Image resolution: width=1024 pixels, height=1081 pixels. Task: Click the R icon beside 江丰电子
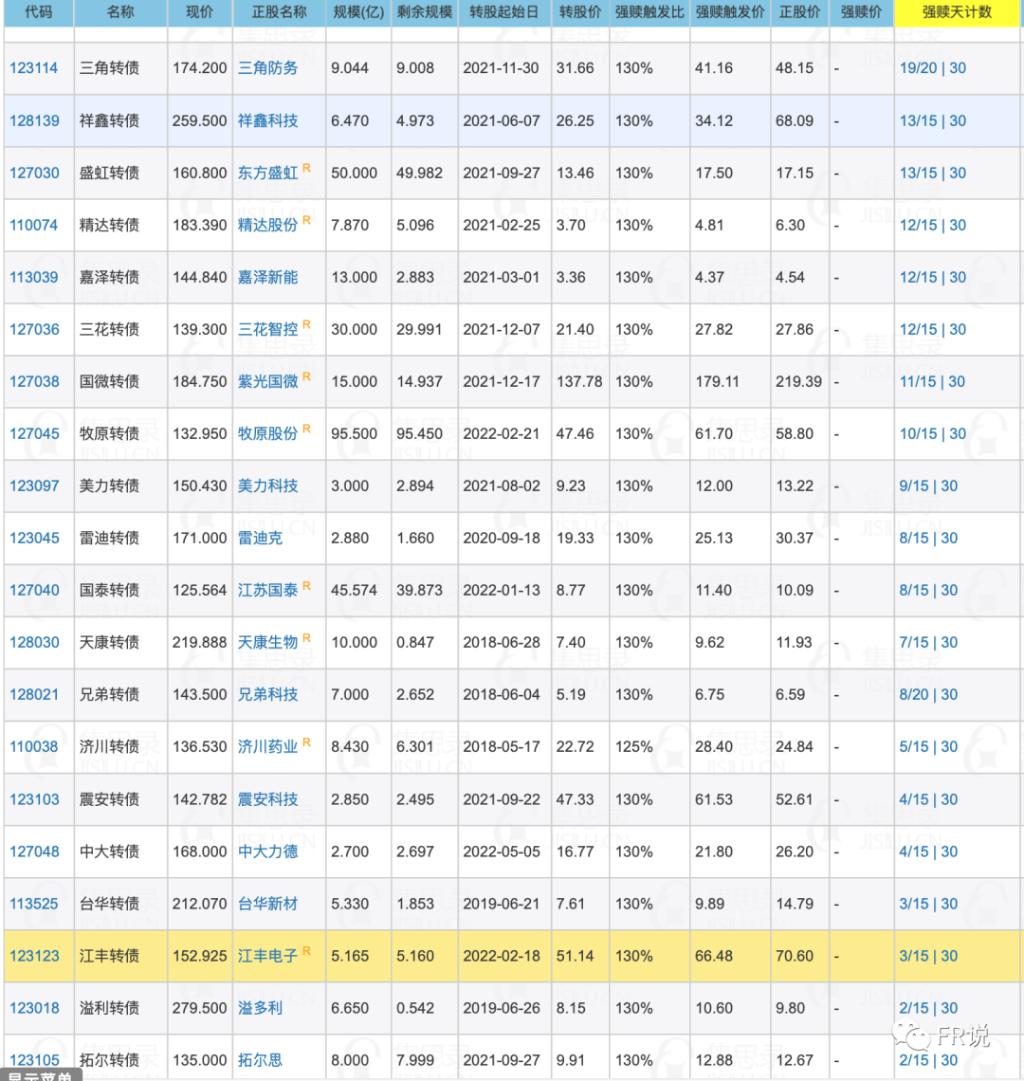[307, 951]
